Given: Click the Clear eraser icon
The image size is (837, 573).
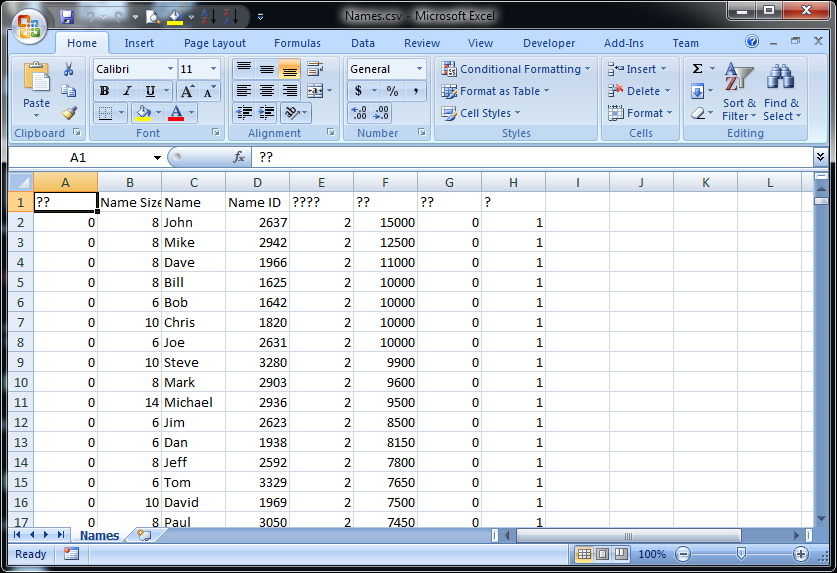Looking at the screenshot, I should click(x=698, y=113).
